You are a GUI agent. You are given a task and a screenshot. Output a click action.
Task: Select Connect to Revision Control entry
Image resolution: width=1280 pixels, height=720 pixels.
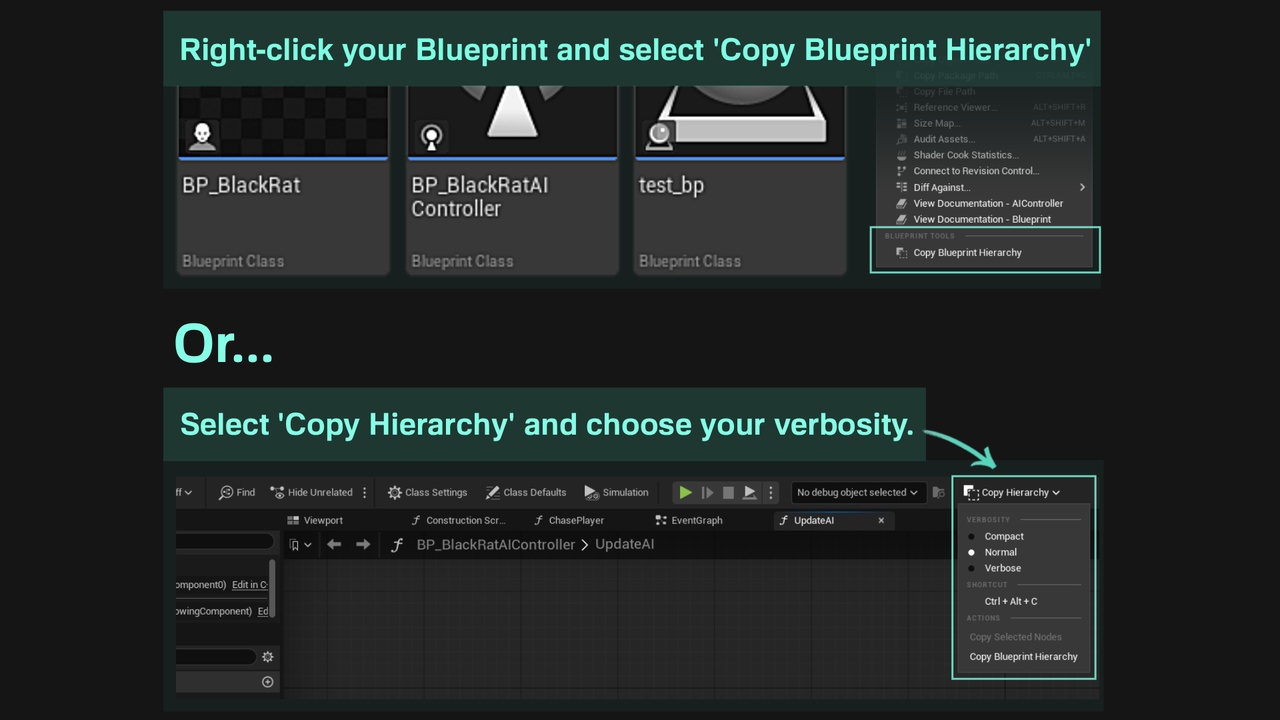coord(975,171)
